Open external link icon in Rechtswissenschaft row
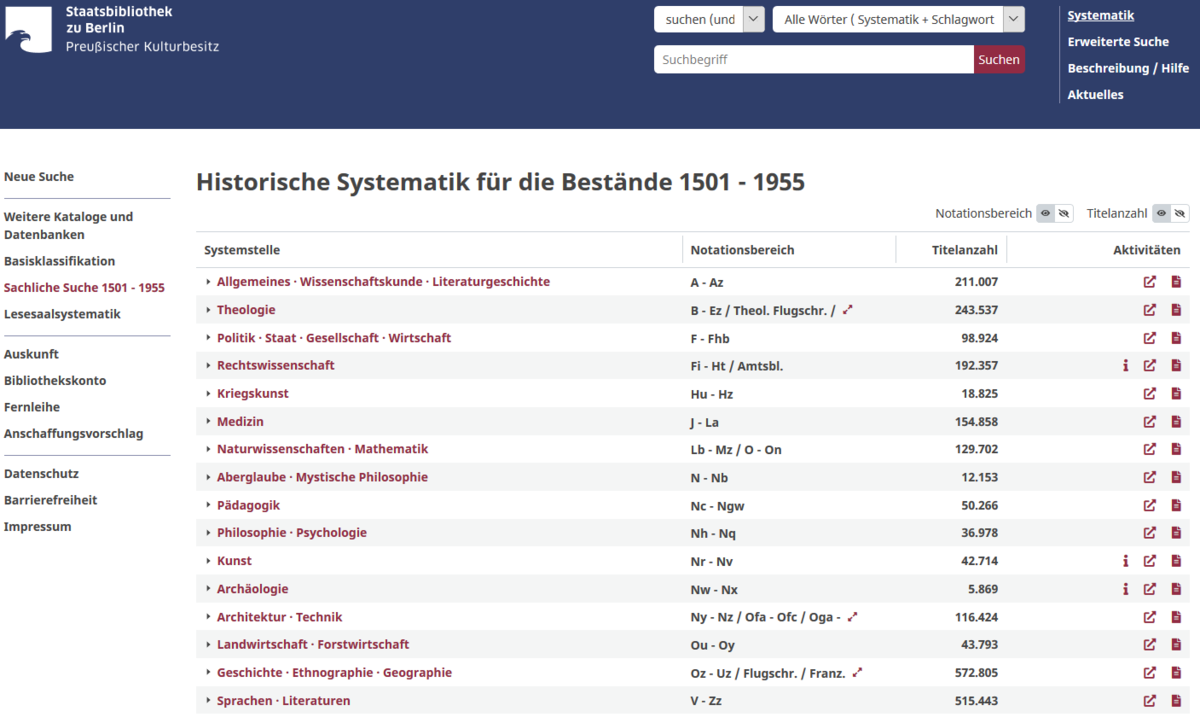The width and height of the screenshot is (1200, 723). pos(1150,366)
